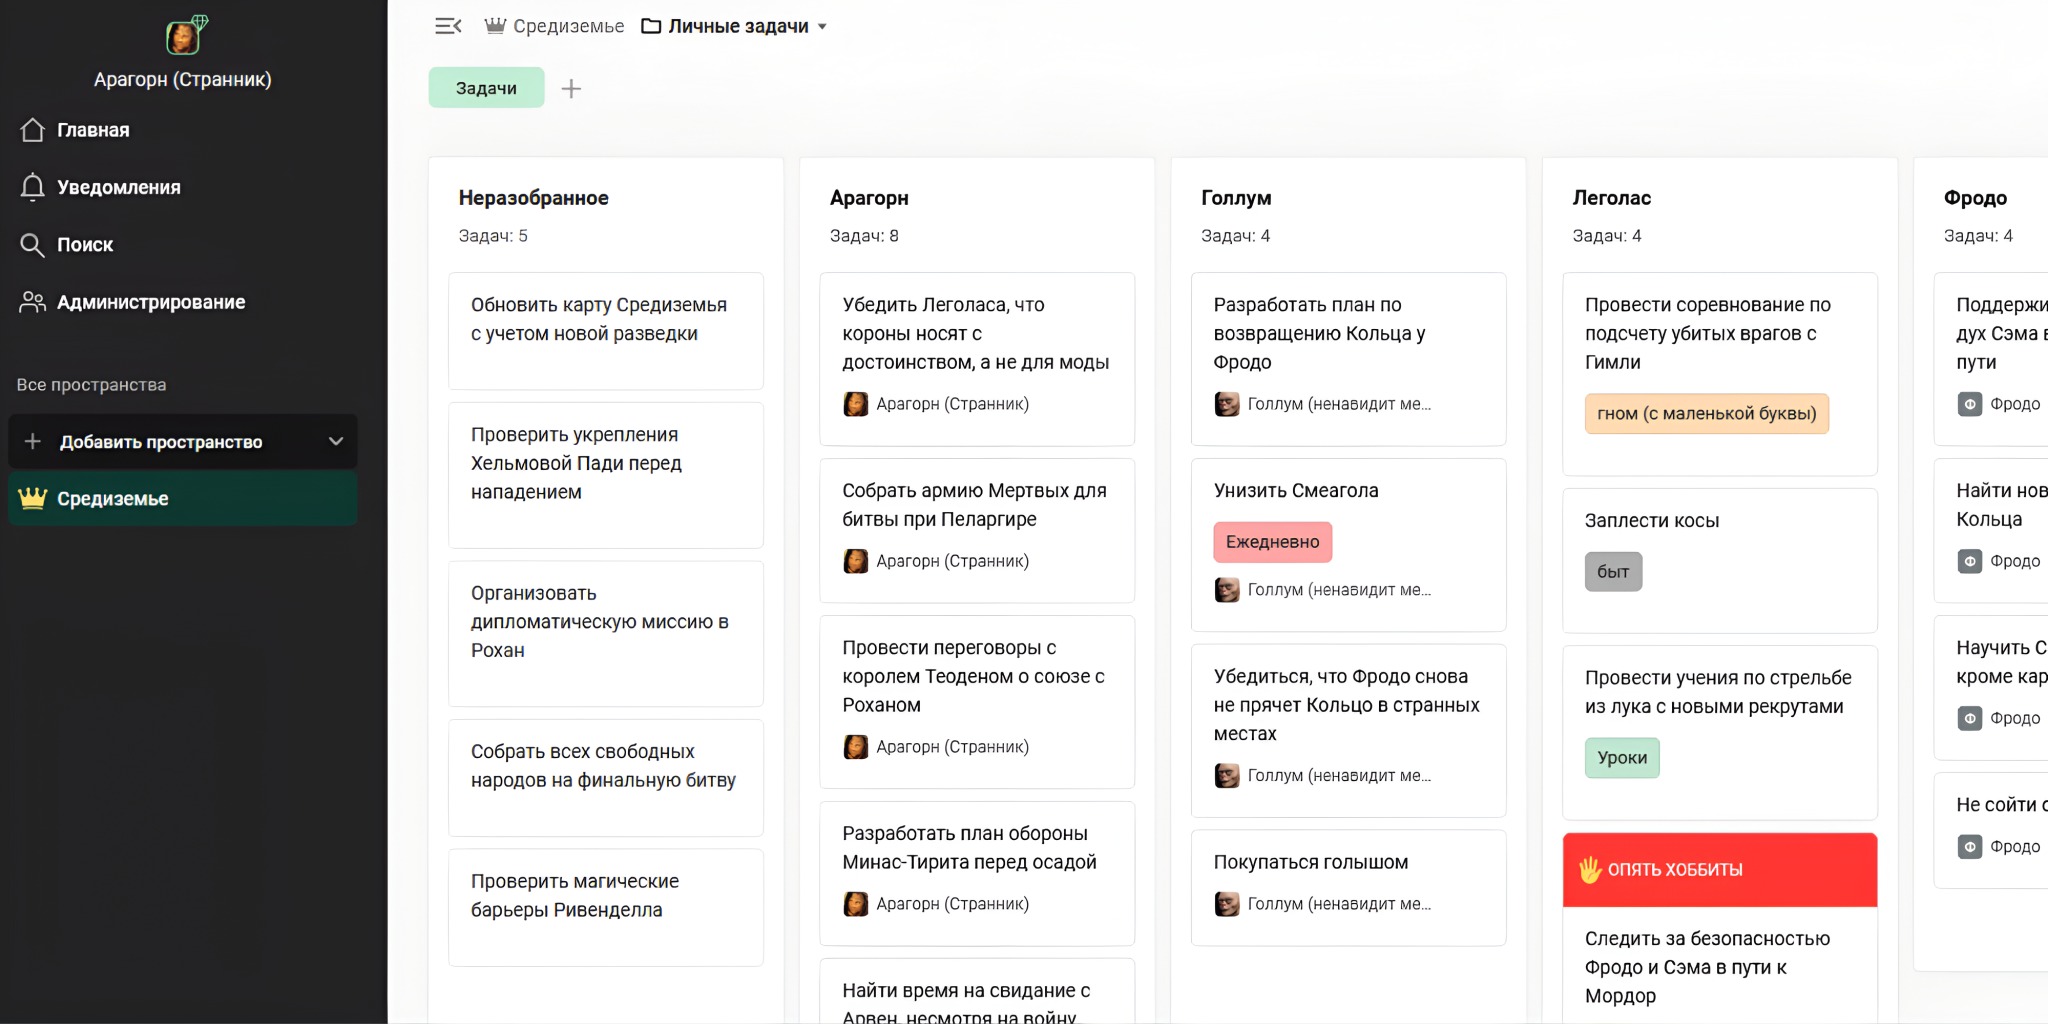The height and width of the screenshot is (1024, 2048).
Task: Click the Фродо avatar on the Научить С… card
Action: pos(1970,718)
